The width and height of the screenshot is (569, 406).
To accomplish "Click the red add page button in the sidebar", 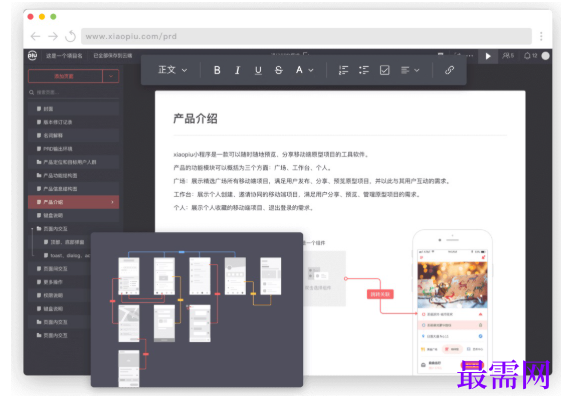I will click(65, 76).
